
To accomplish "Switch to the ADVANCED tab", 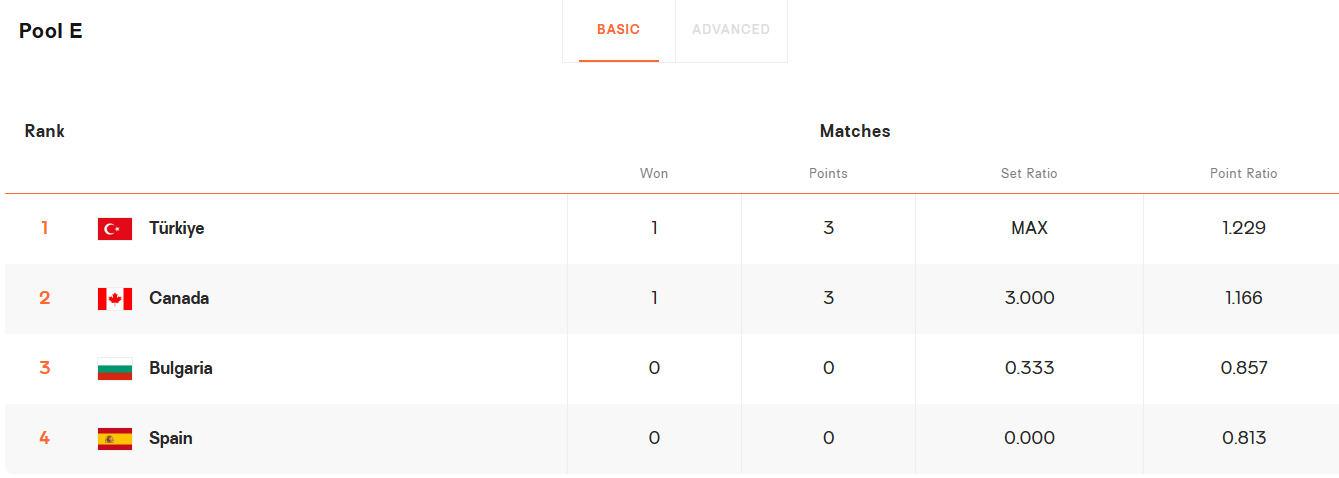I will 731,30.
